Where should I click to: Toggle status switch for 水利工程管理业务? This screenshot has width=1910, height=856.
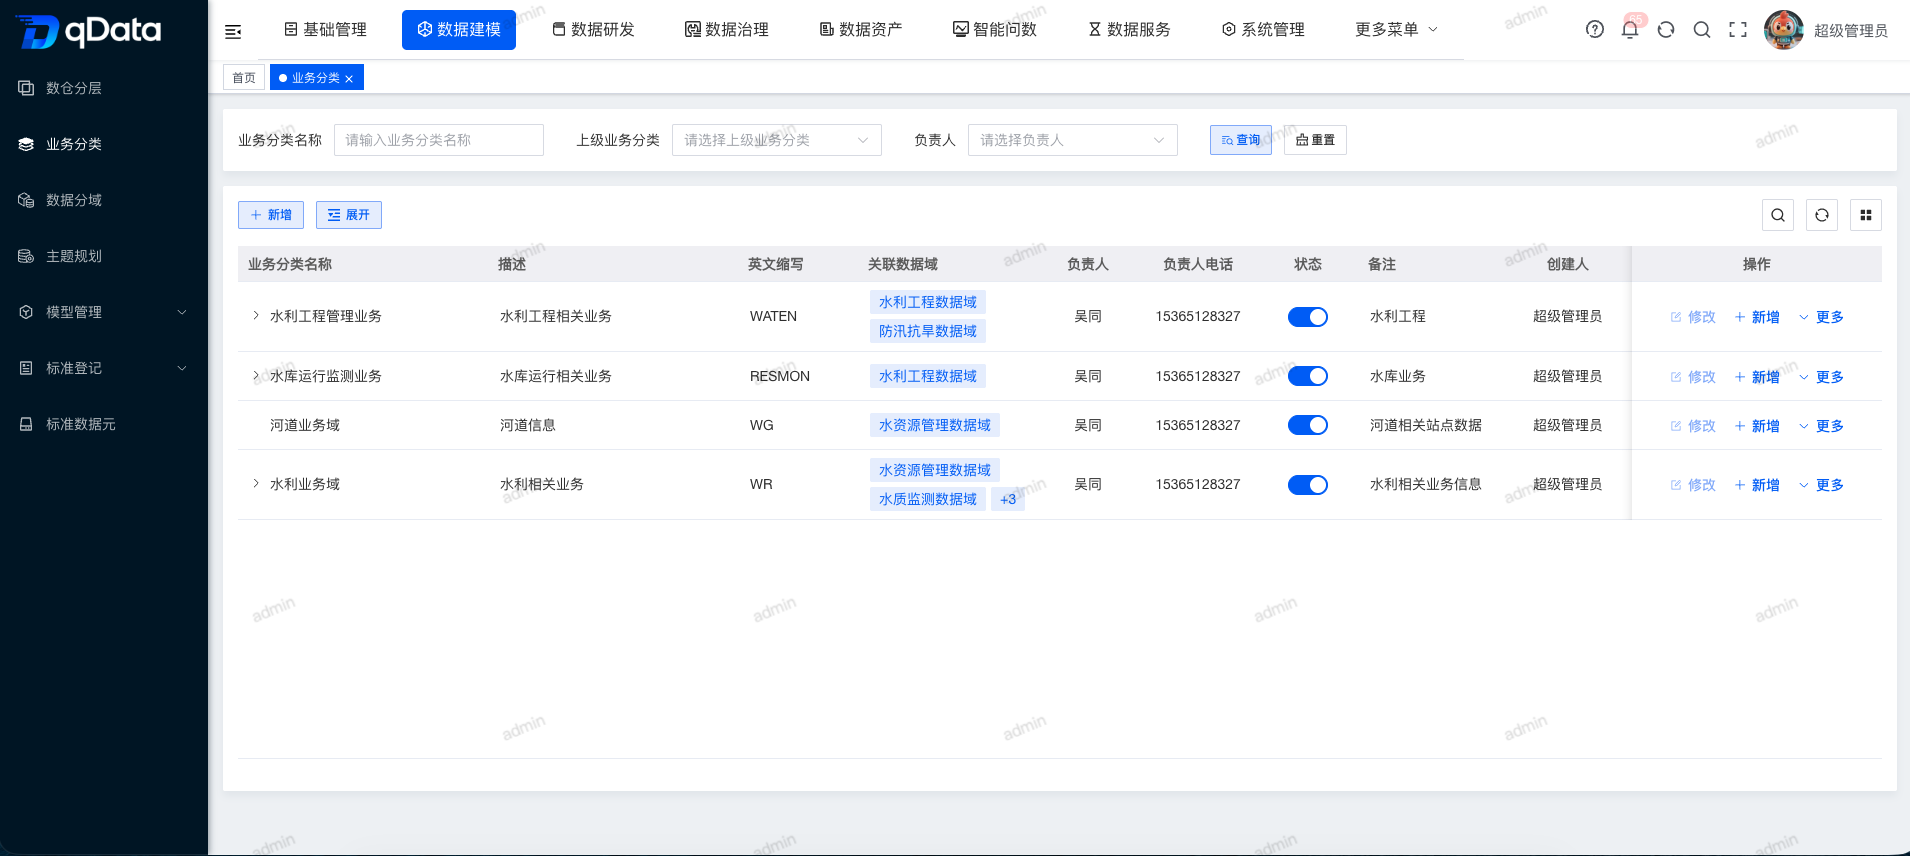1308,317
